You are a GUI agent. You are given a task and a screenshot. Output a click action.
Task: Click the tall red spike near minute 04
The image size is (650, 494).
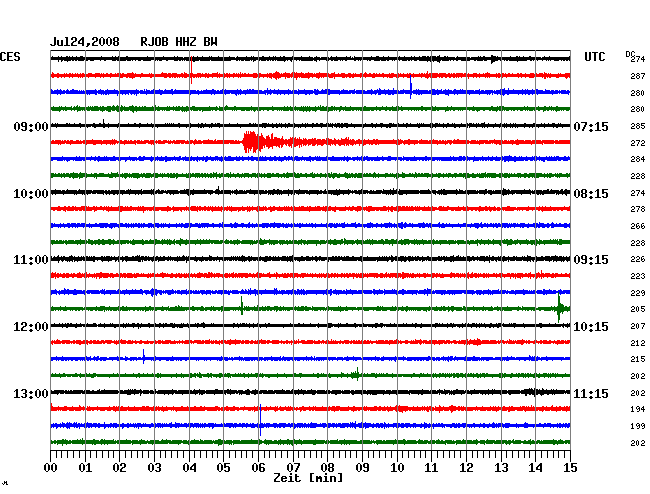191,70
